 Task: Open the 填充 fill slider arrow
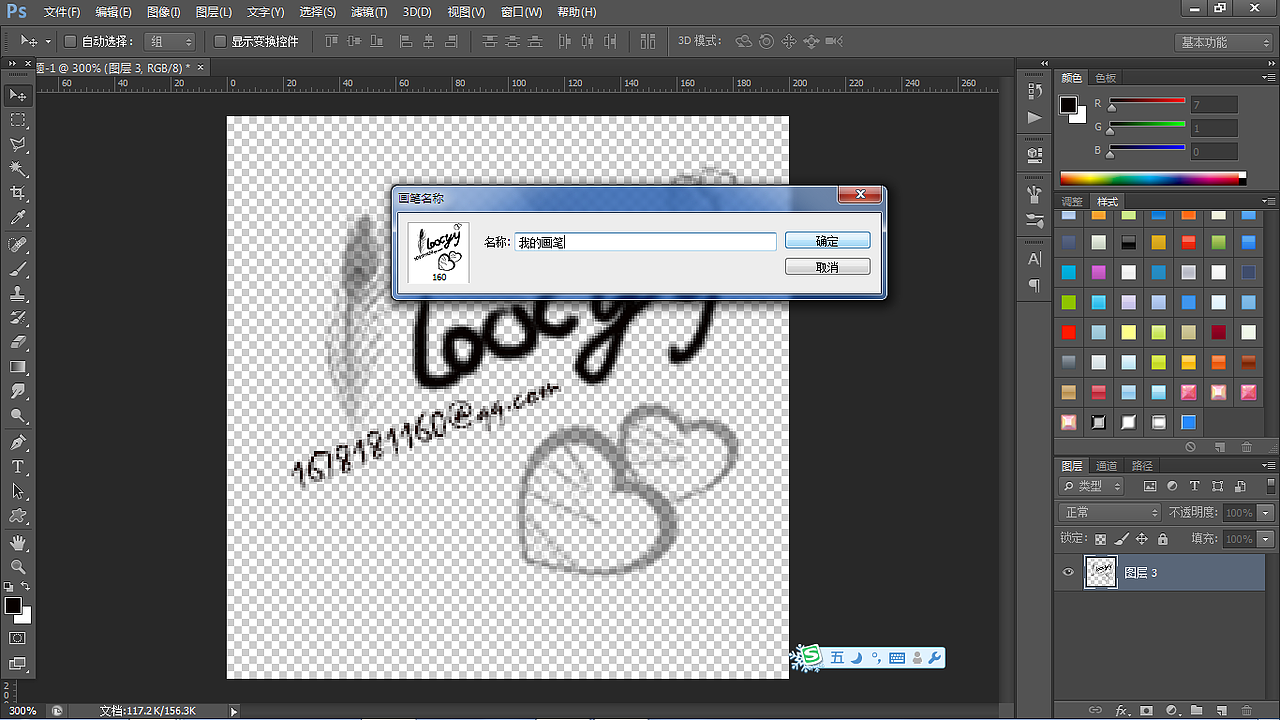tap(1266, 539)
